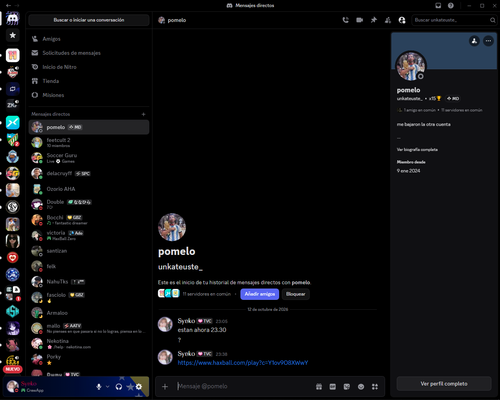The width and height of the screenshot is (500, 400).
Task: Open the emoji picker
Action: pyautogui.click(x=361, y=387)
